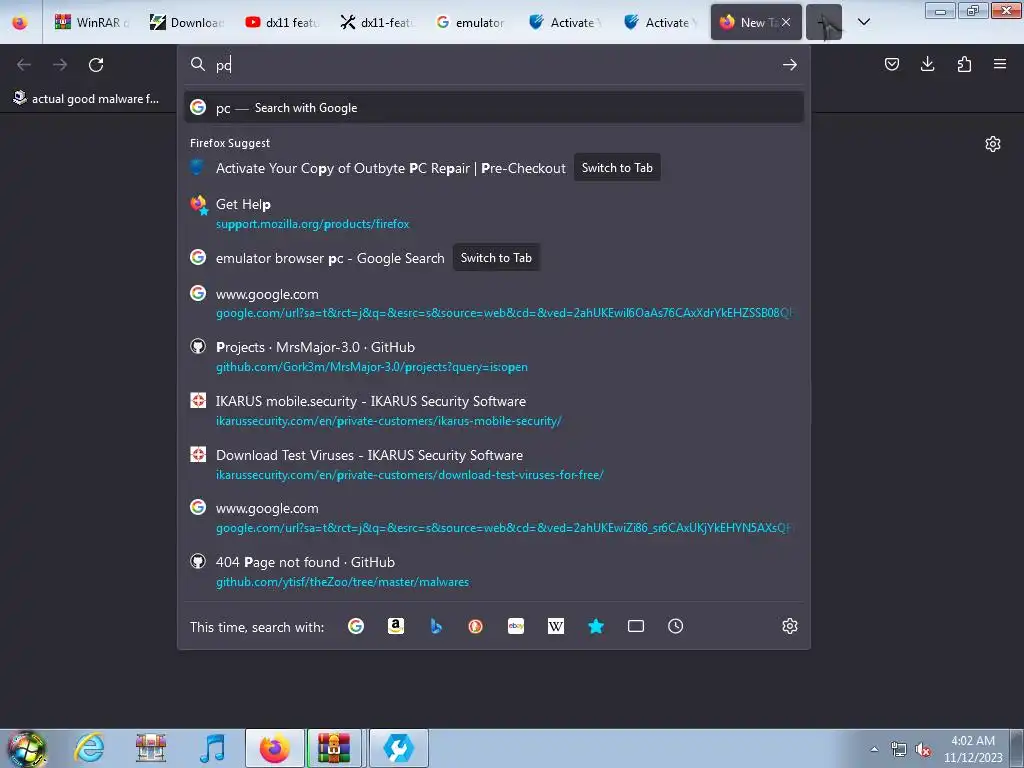The width and height of the screenshot is (1024, 768).
Task: Reload the current page
Action: (x=96, y=65)
